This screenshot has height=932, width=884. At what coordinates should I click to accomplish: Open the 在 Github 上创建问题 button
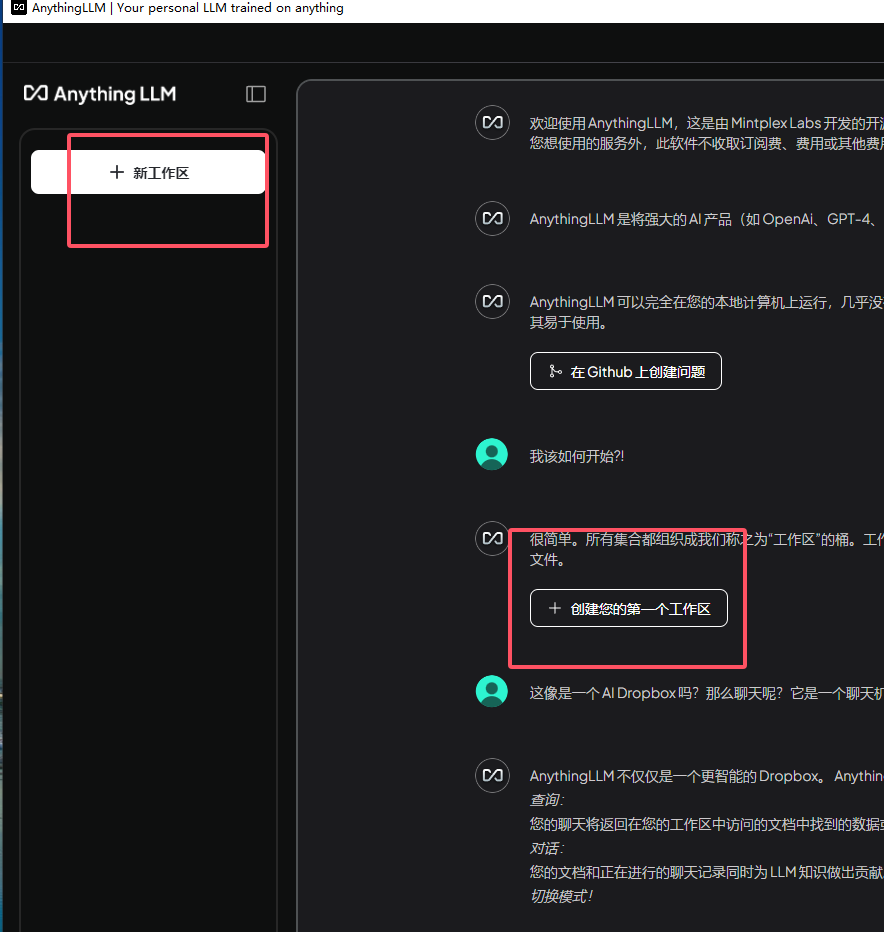coord(625,371)
